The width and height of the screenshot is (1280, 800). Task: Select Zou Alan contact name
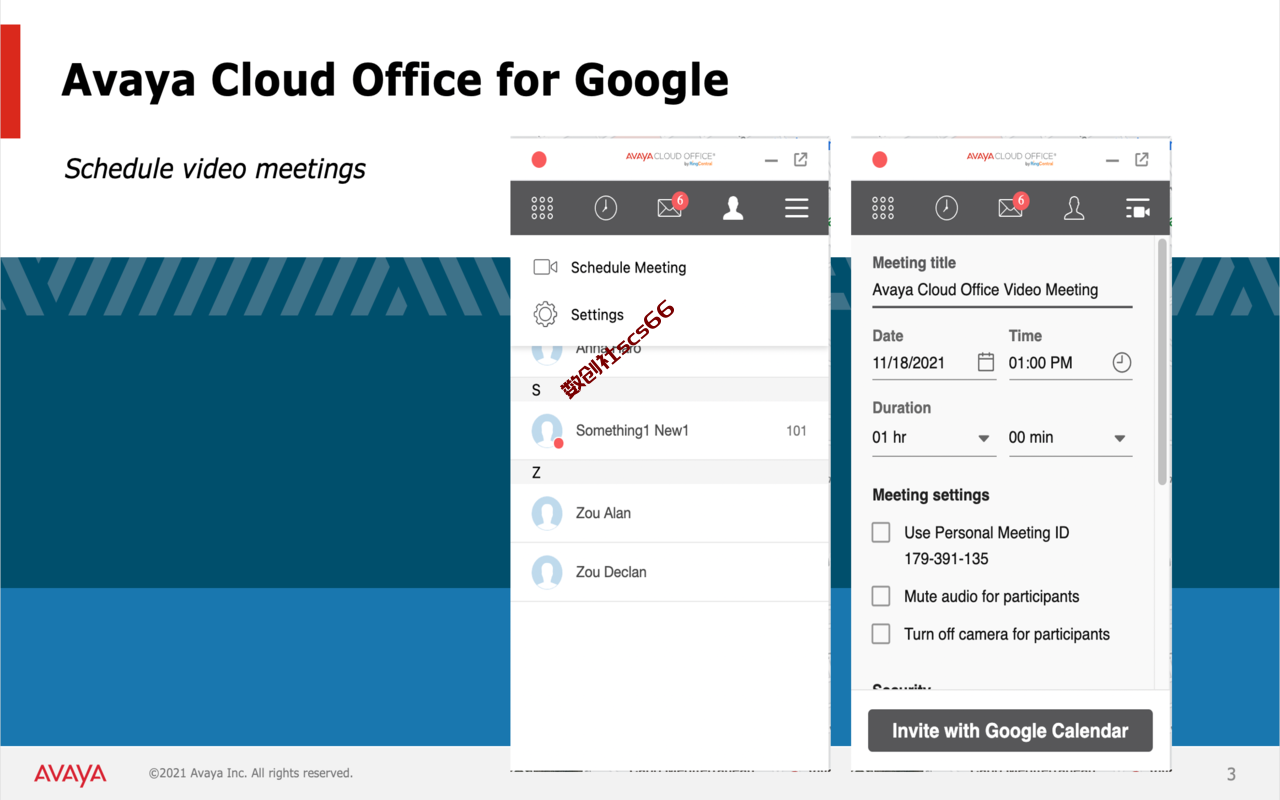(603, 513)
